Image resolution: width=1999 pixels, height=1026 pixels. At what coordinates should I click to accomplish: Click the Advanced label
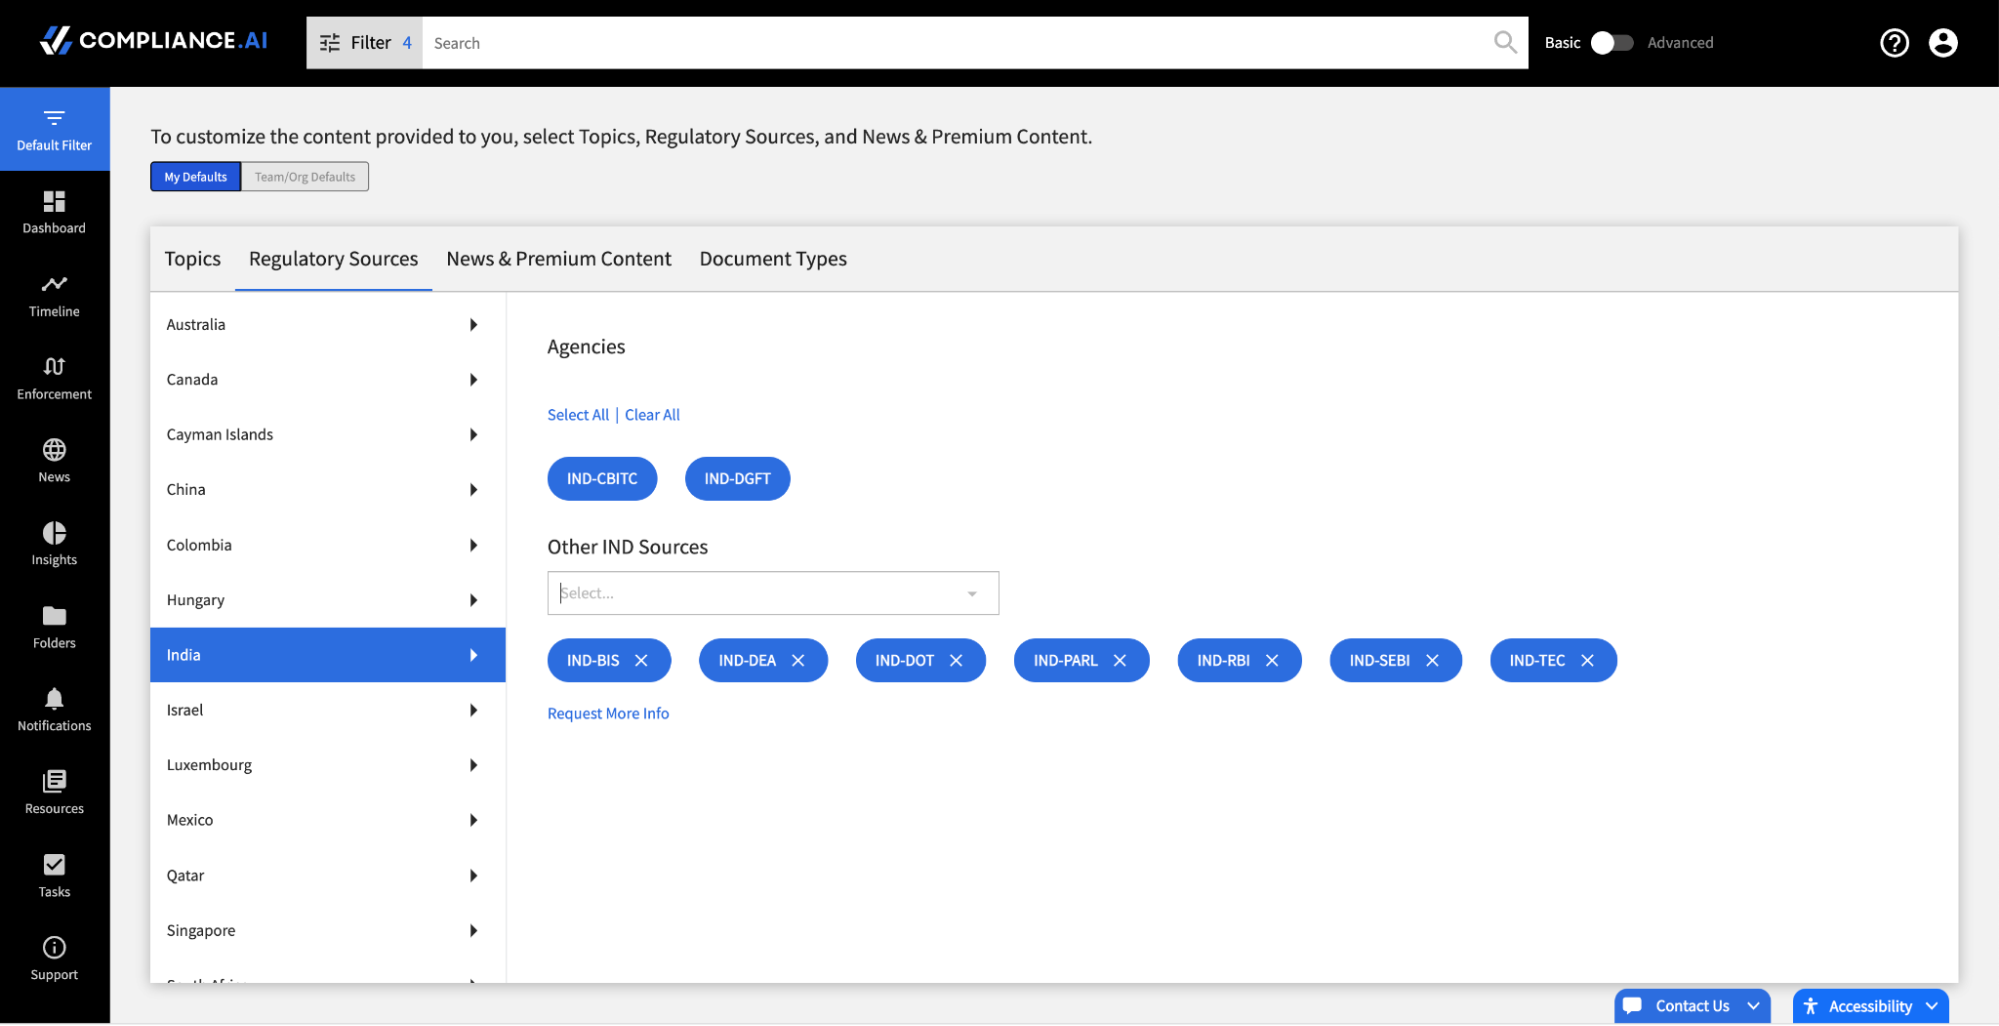1680,43
